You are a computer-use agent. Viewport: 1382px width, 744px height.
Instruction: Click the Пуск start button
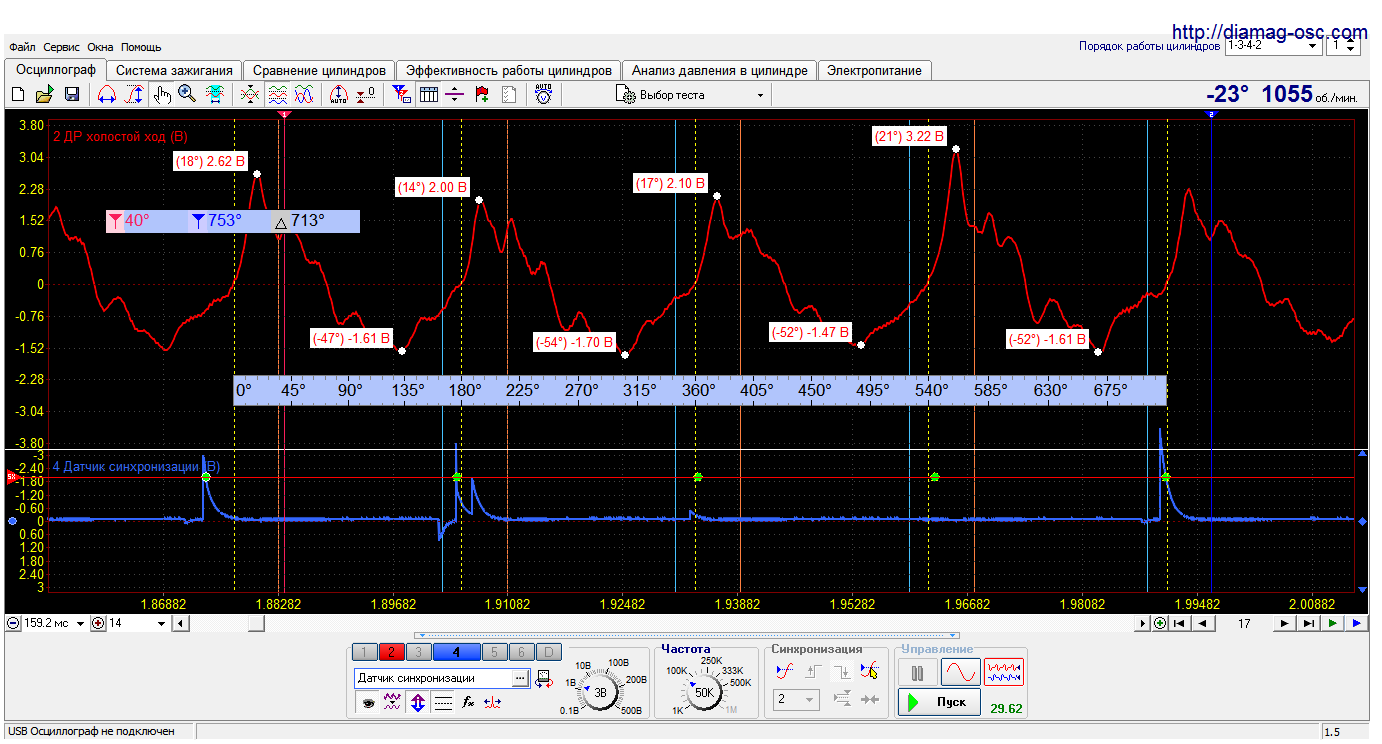click(939, 702)
